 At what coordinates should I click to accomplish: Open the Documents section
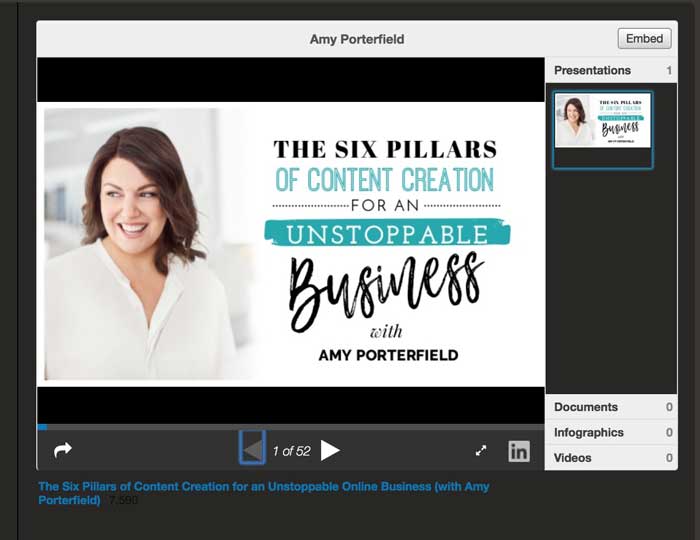(611, 407)
